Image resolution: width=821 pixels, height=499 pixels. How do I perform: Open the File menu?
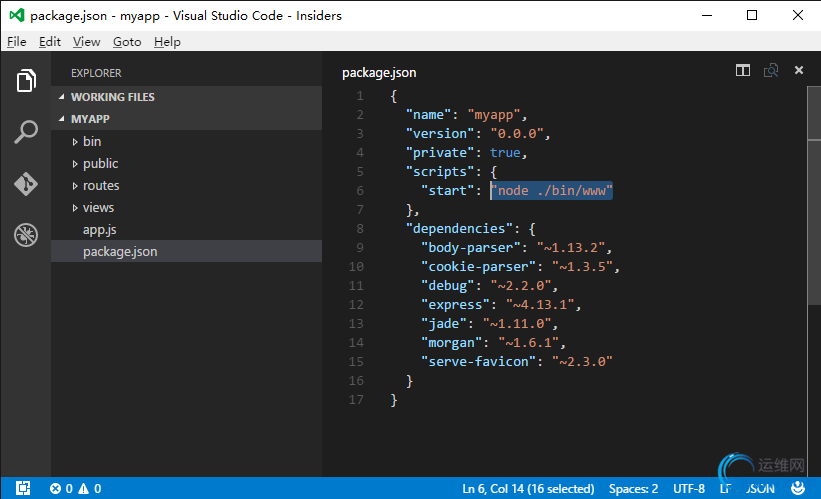[x=17, y=41]
